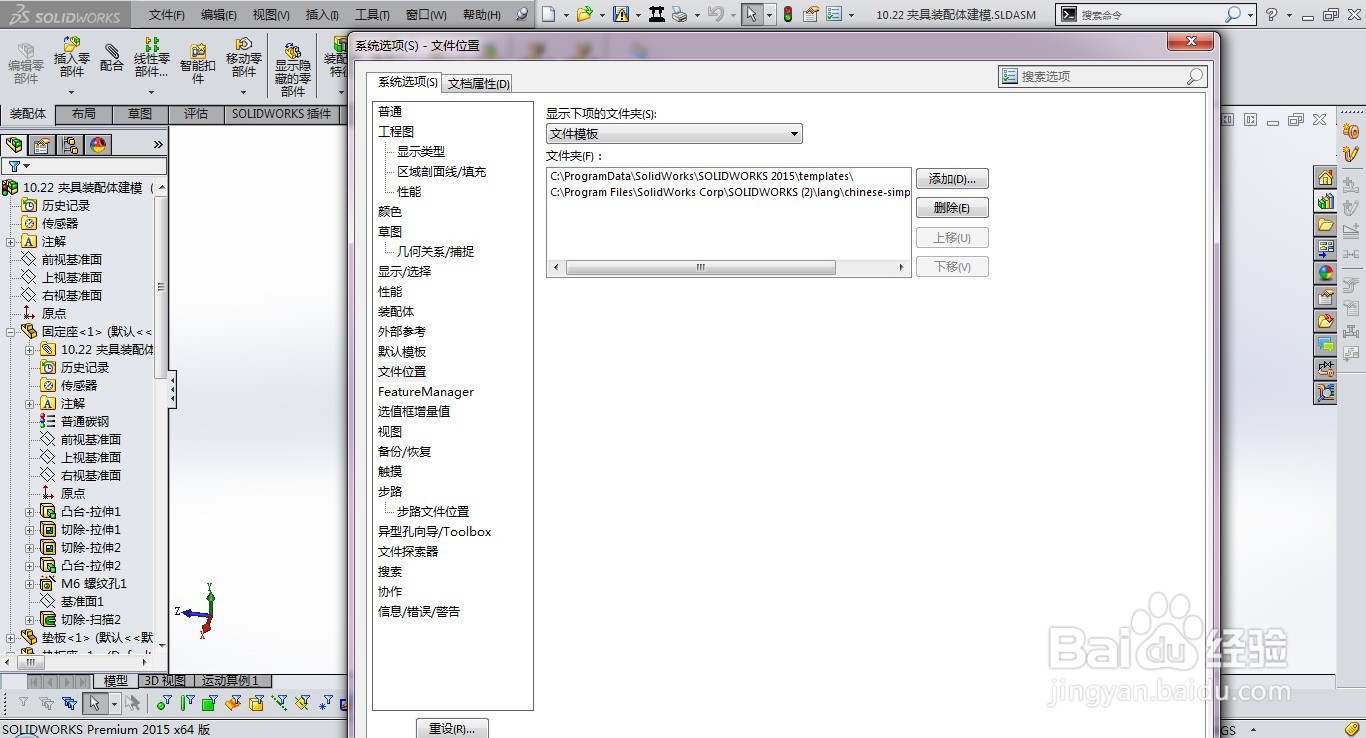Open the 工具(T) menu
The height and width of the screenshot is (738, 1366).
(x=372, y=15)
